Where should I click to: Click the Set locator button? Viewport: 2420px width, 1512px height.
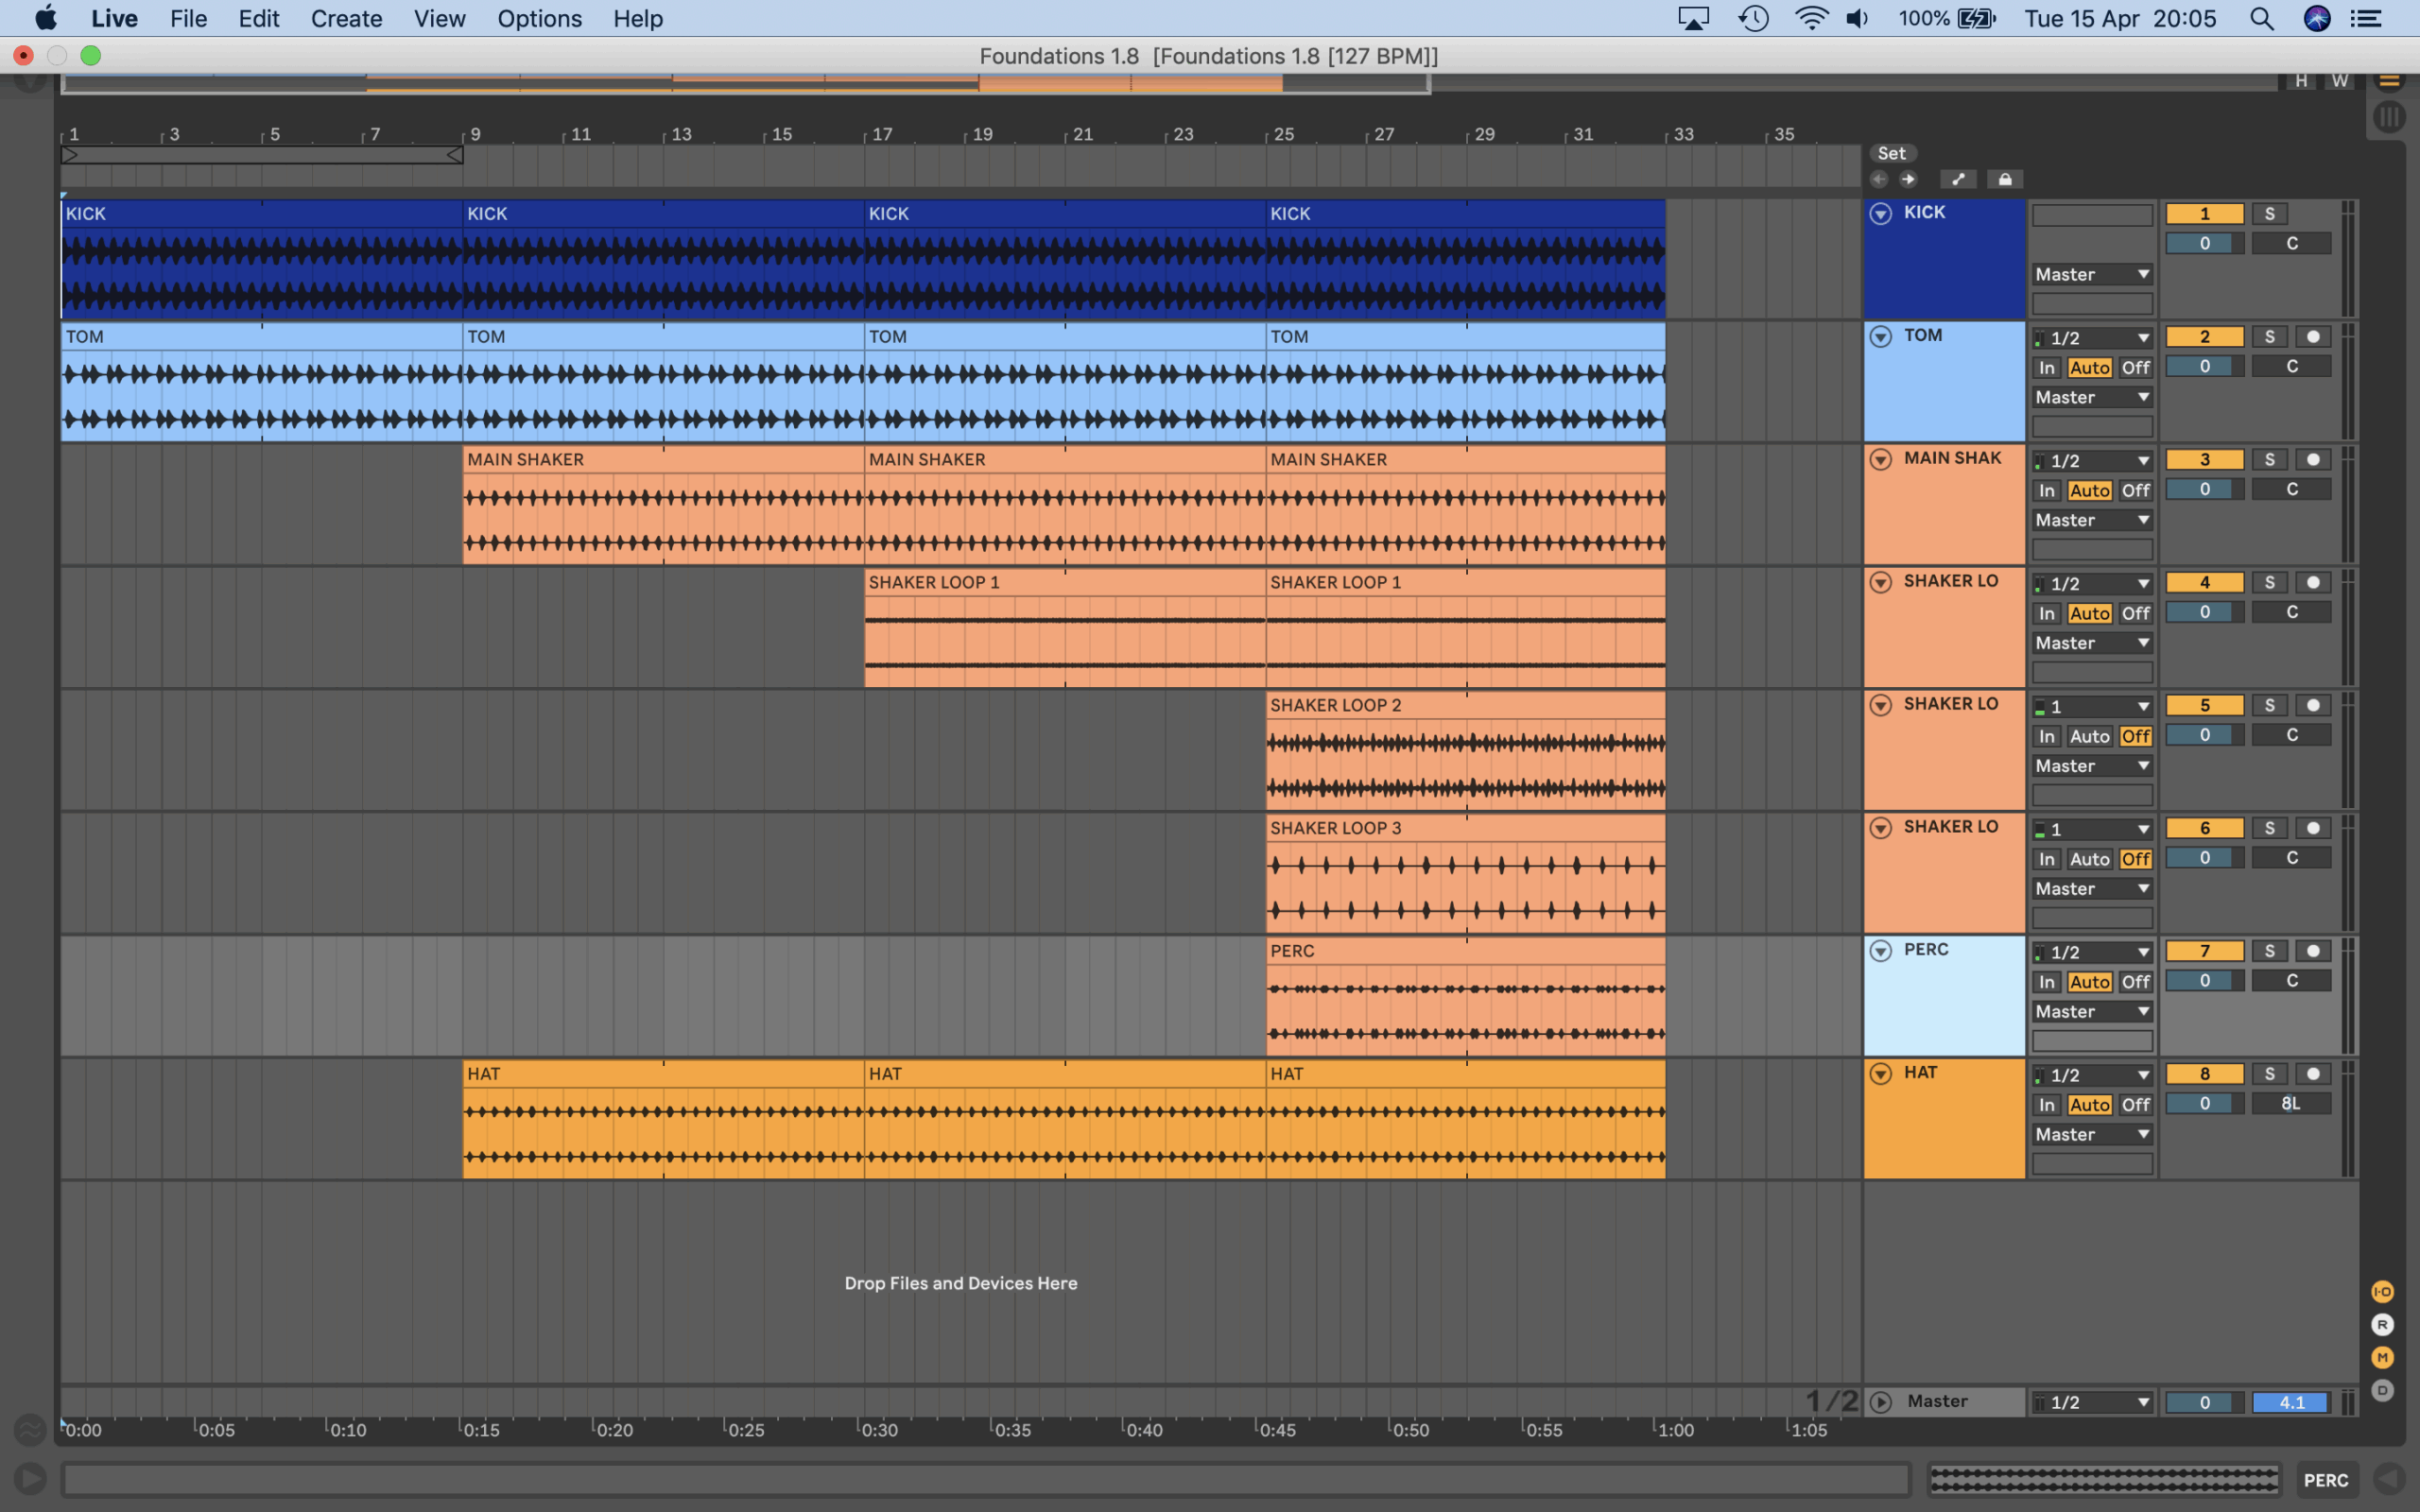click(x=1891, y=153)
